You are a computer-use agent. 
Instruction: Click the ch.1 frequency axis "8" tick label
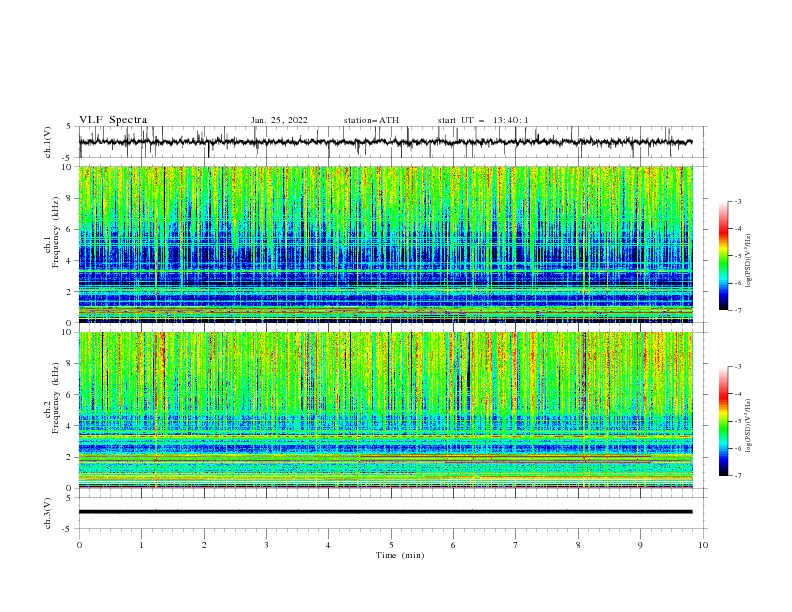70,198
